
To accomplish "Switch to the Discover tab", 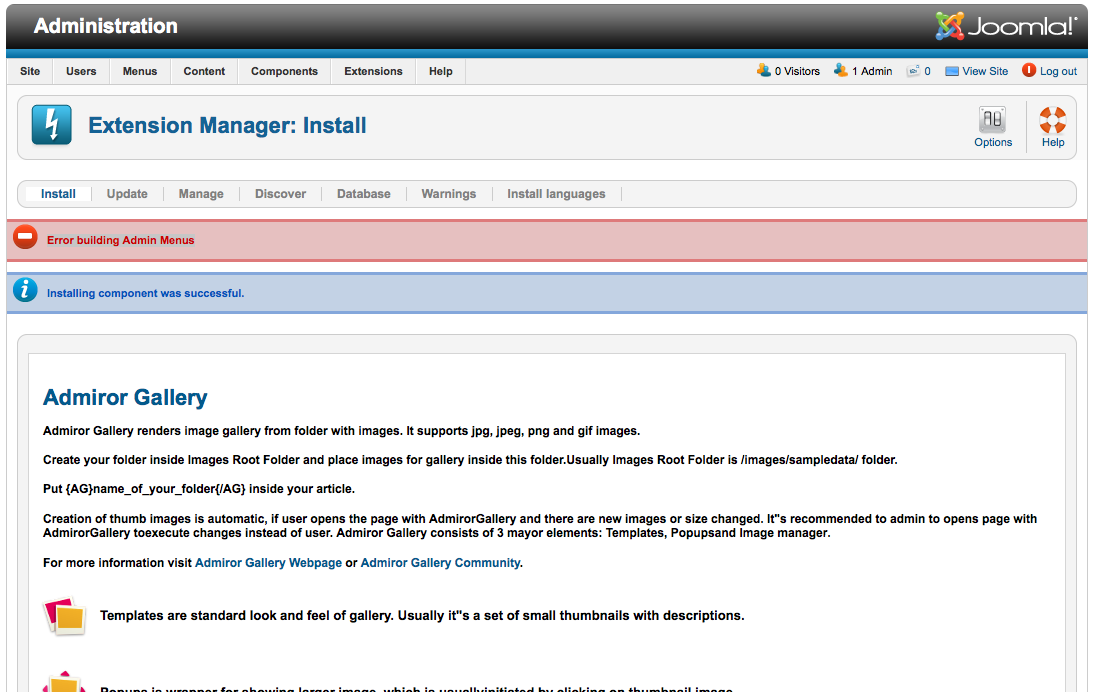I will click(x=280, y=194).
